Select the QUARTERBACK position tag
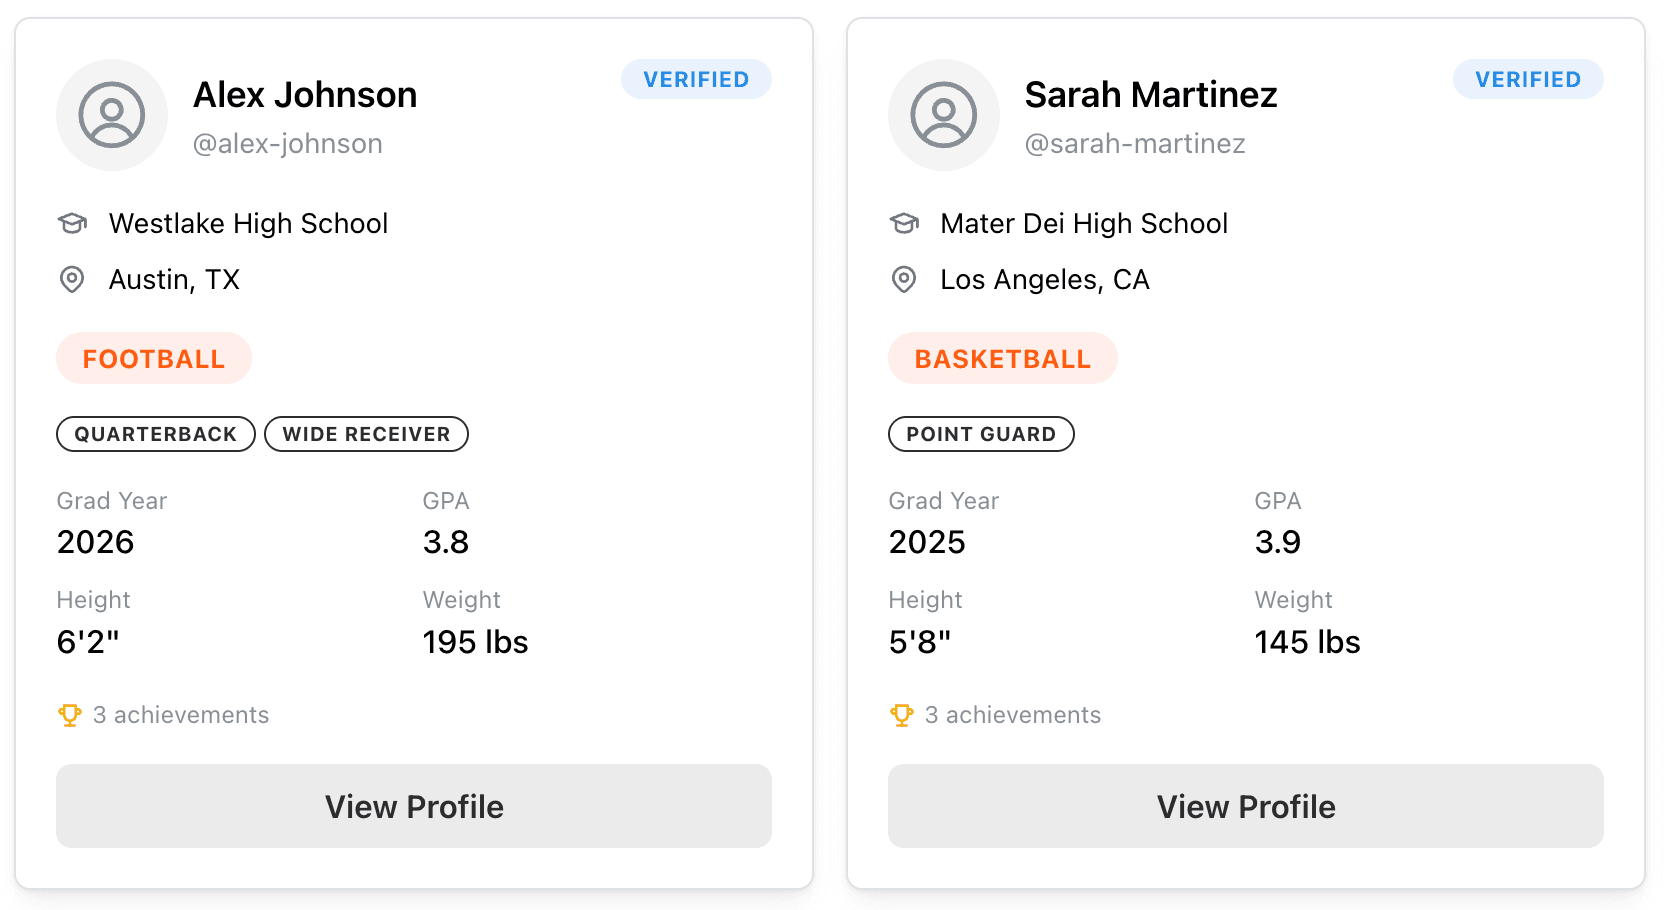1664x910 pixels. [x=155, y=434]
